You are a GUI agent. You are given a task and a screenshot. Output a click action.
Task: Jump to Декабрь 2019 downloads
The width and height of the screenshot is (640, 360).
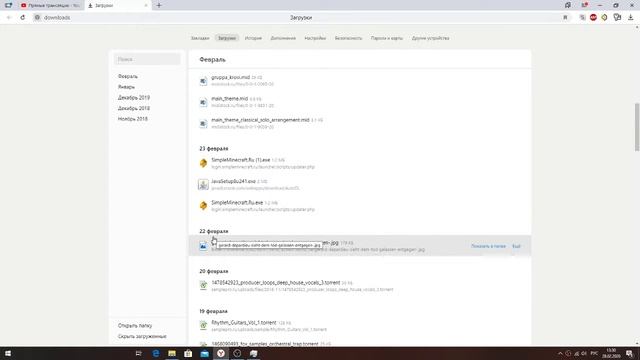pos(134,98)
